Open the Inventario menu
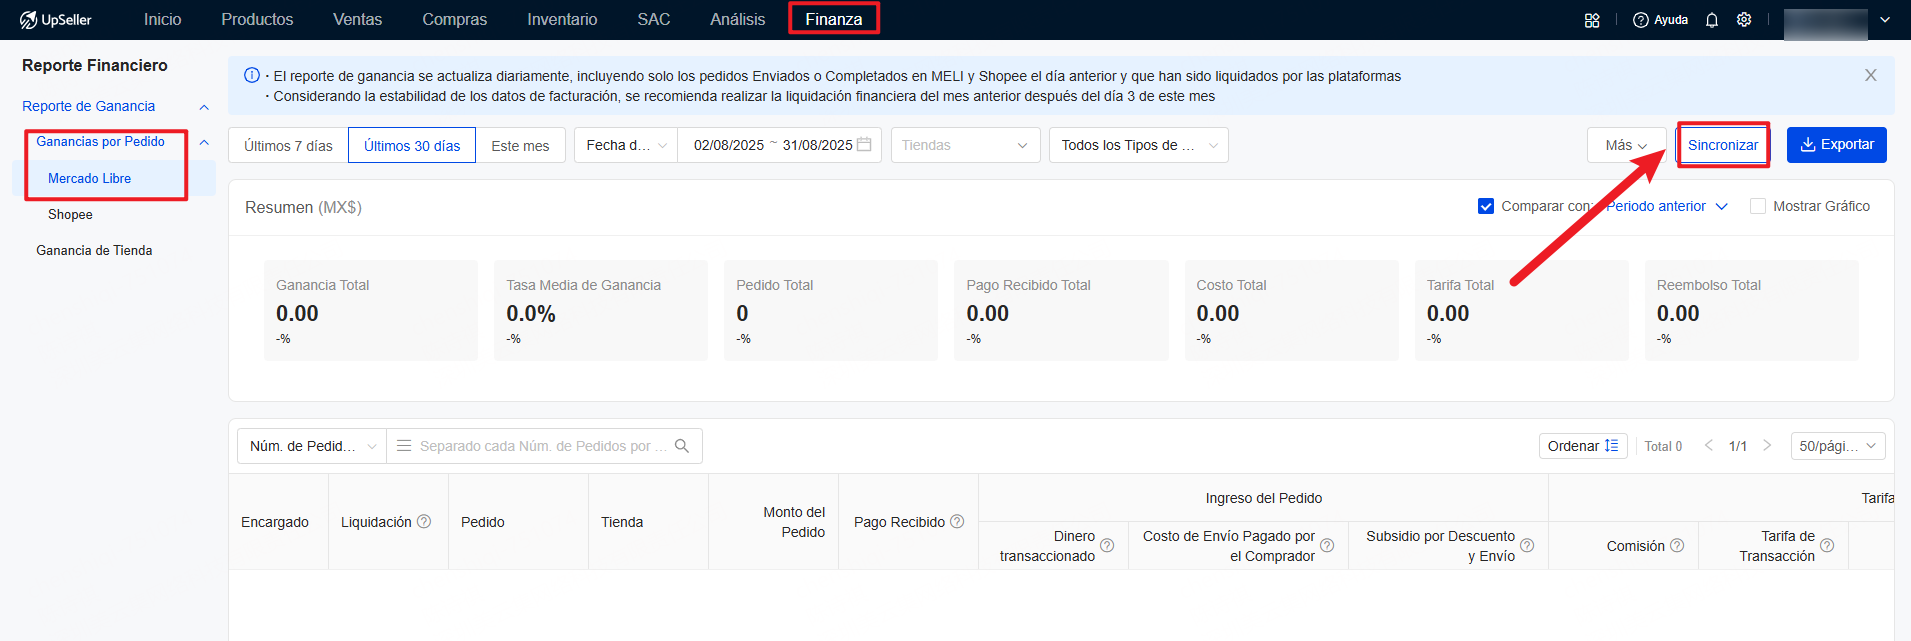Screen dimensions: 1911x641 [562, 20]
